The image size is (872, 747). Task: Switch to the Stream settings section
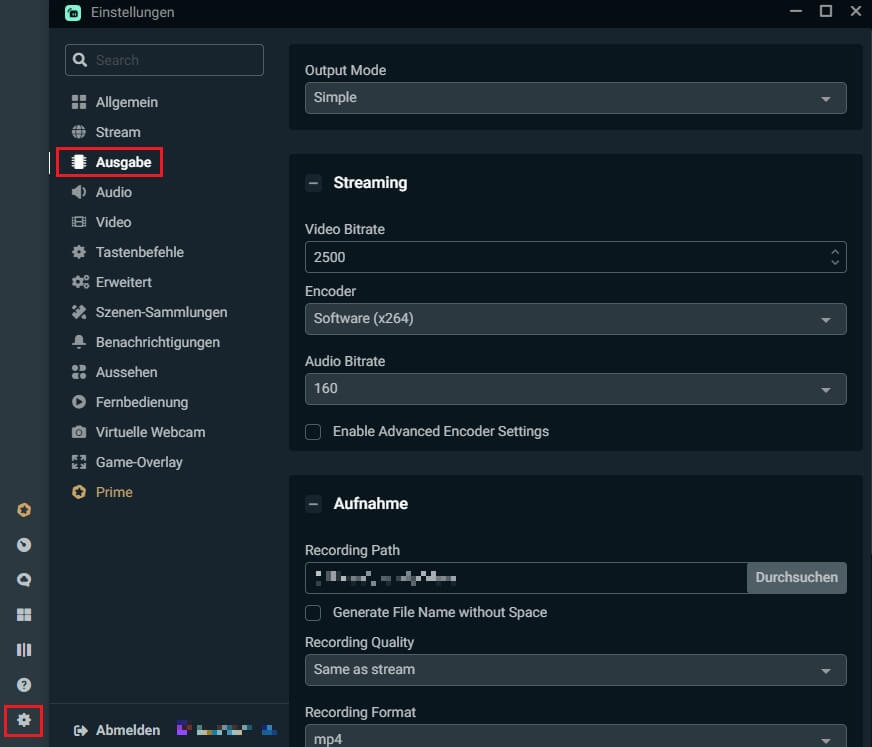pyautogui.click(x=117, y=132)
